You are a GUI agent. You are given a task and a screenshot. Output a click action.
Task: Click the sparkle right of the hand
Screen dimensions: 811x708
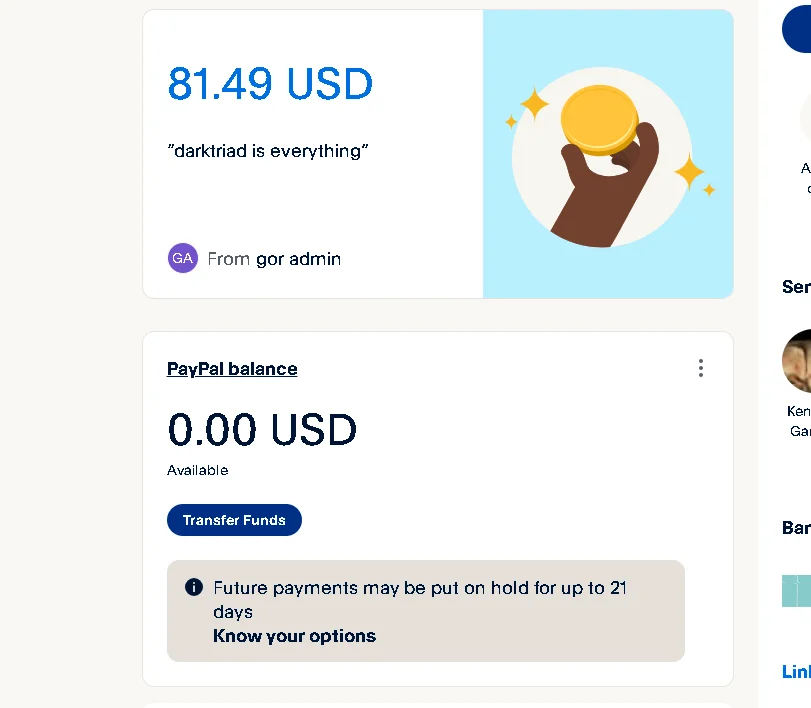689,172
